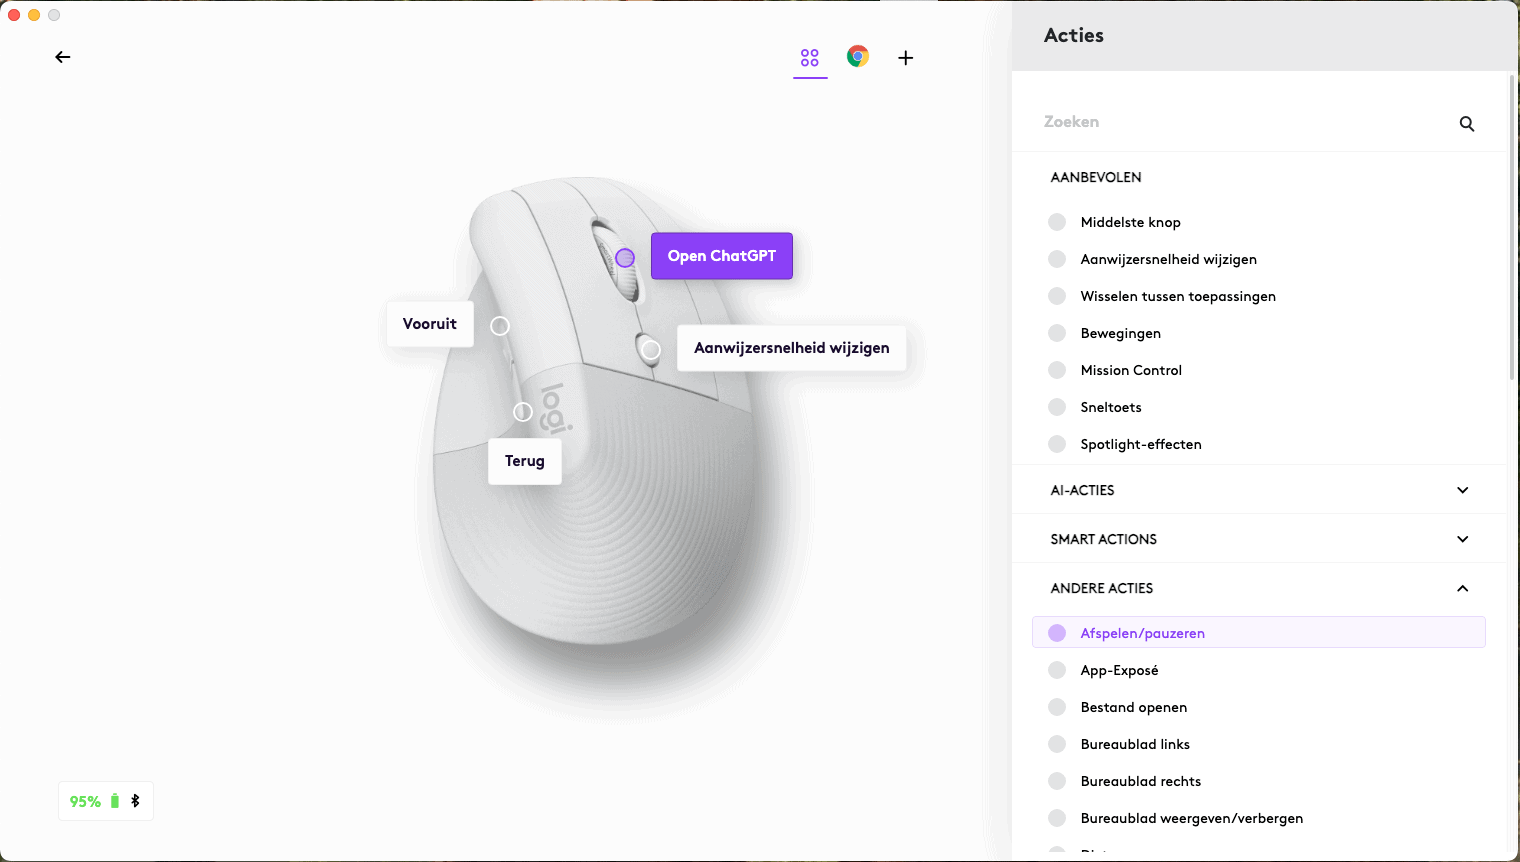Click the Open ChatGPT button label
This screenshot has height=862, width=1520.
coord(722,256)
